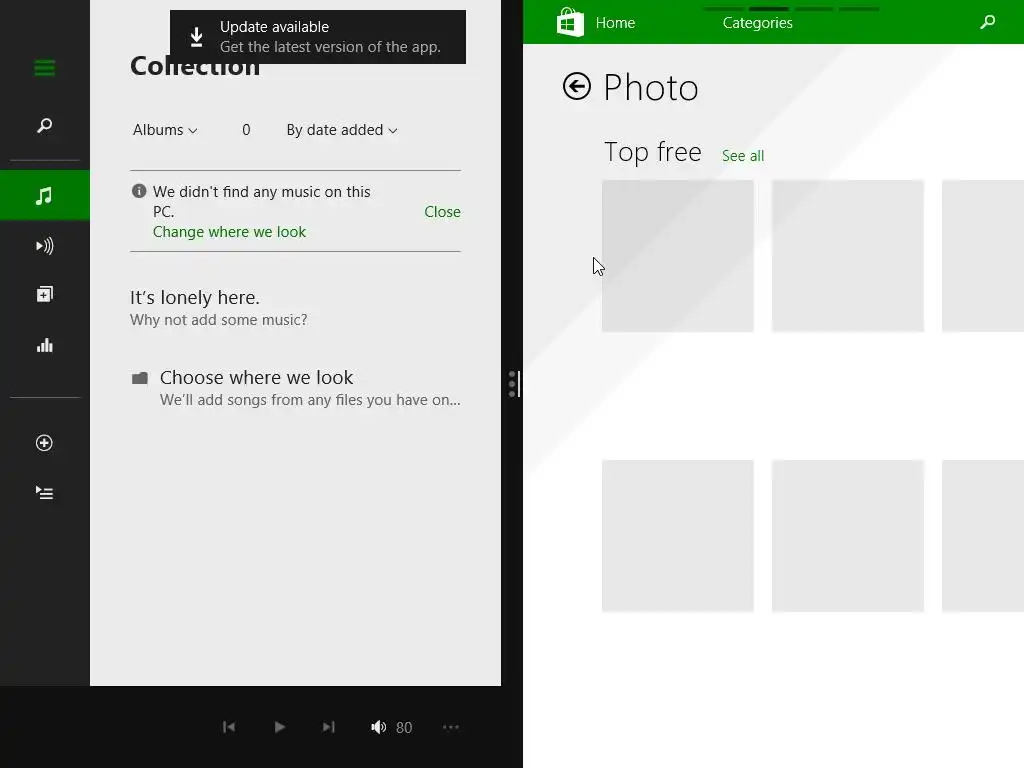Image resolution: width=1024 pixels, height=768 pixels.
Task: Open second tile in second row
Action: (848, 536)
